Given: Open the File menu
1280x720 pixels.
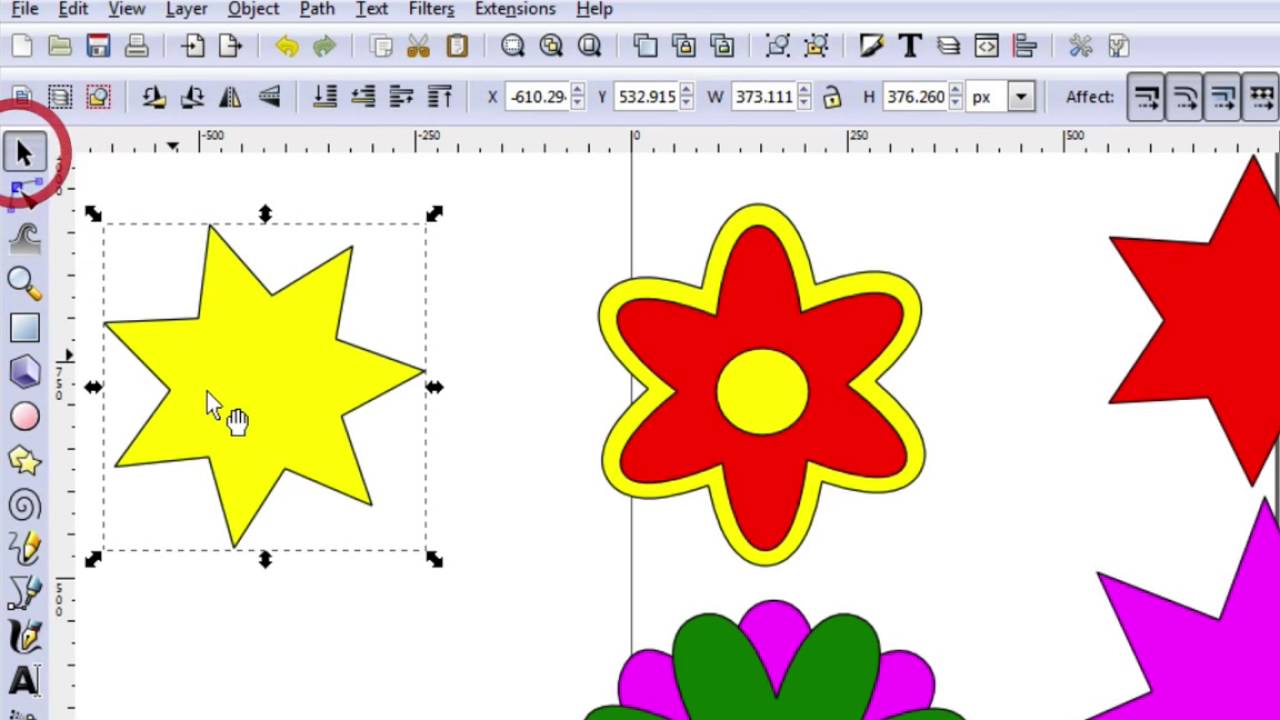Looking at the screenshot, I should (x=25, y=10).
